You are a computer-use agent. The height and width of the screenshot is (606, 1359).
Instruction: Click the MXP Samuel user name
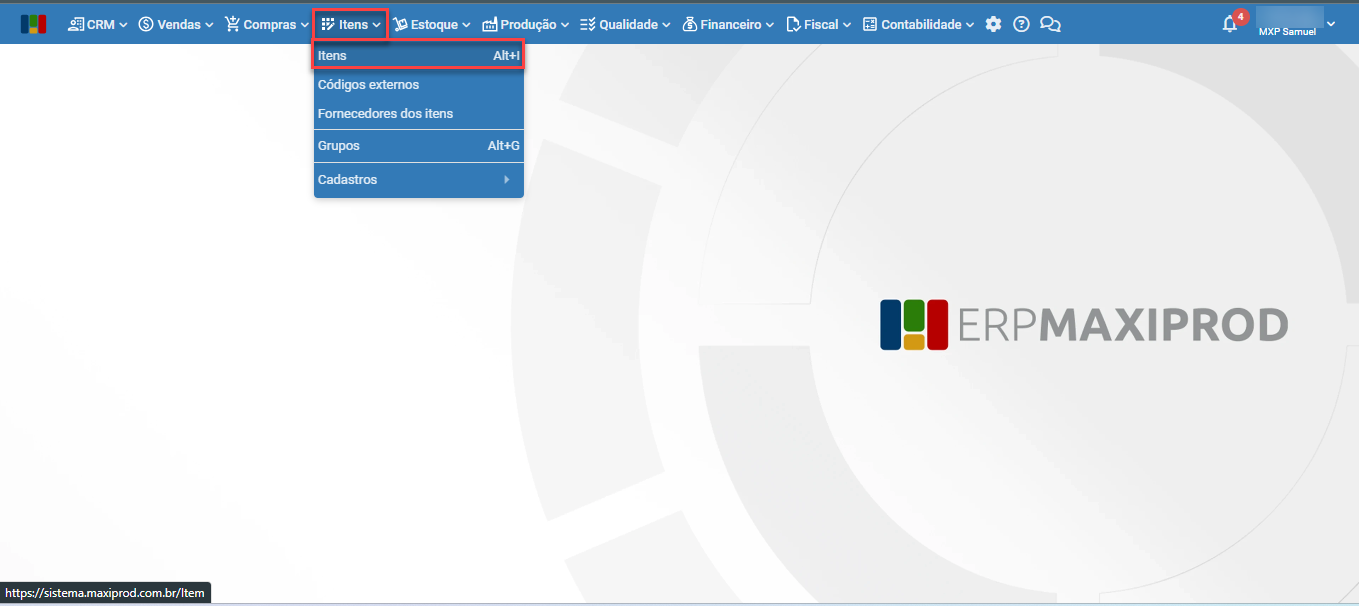pyautogui.click(x=1287, y=32)
